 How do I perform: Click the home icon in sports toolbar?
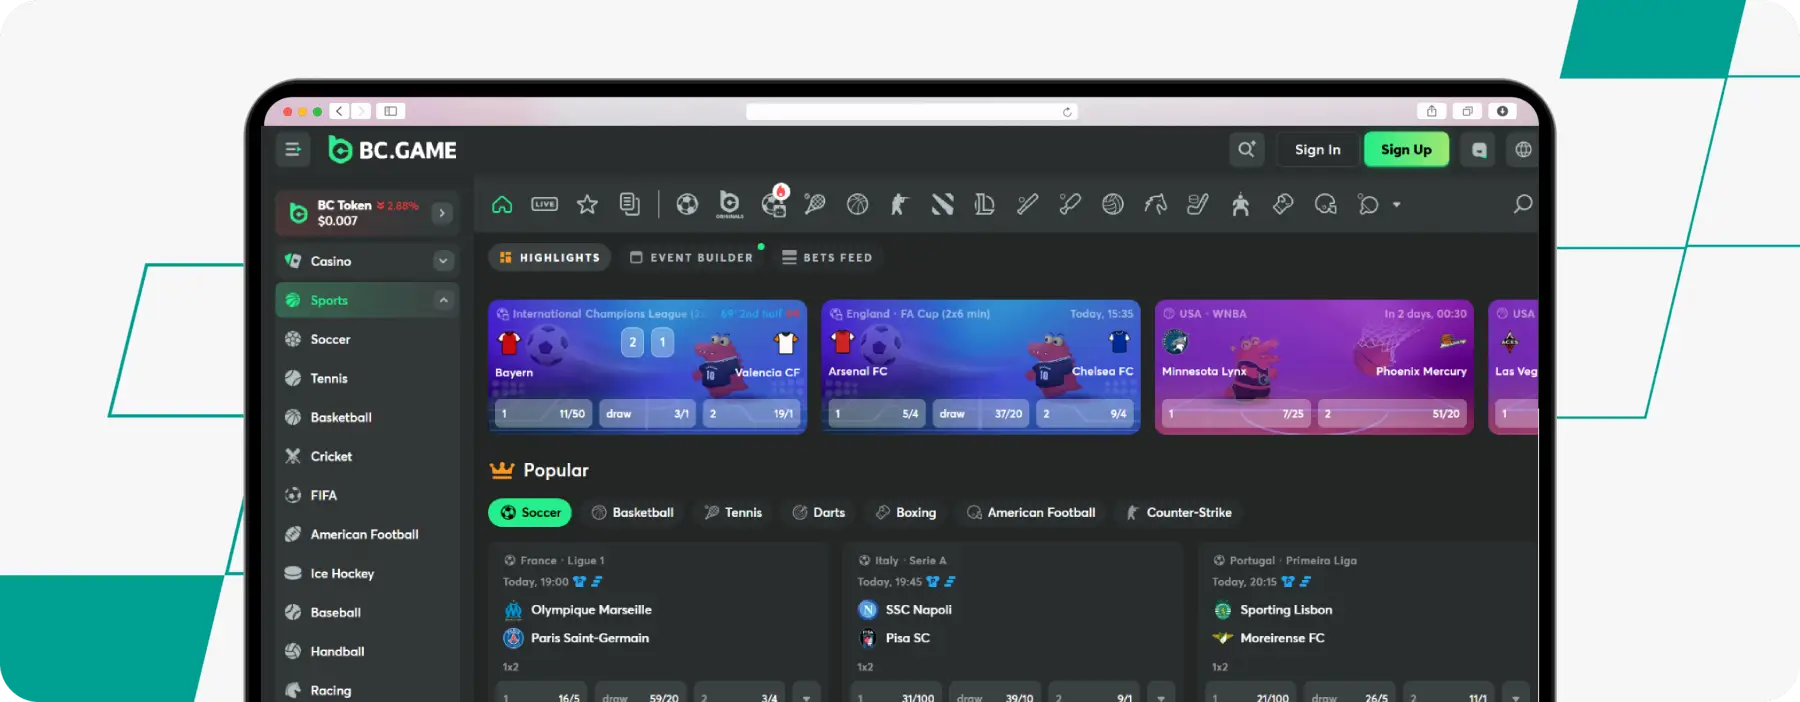[502, 204]
